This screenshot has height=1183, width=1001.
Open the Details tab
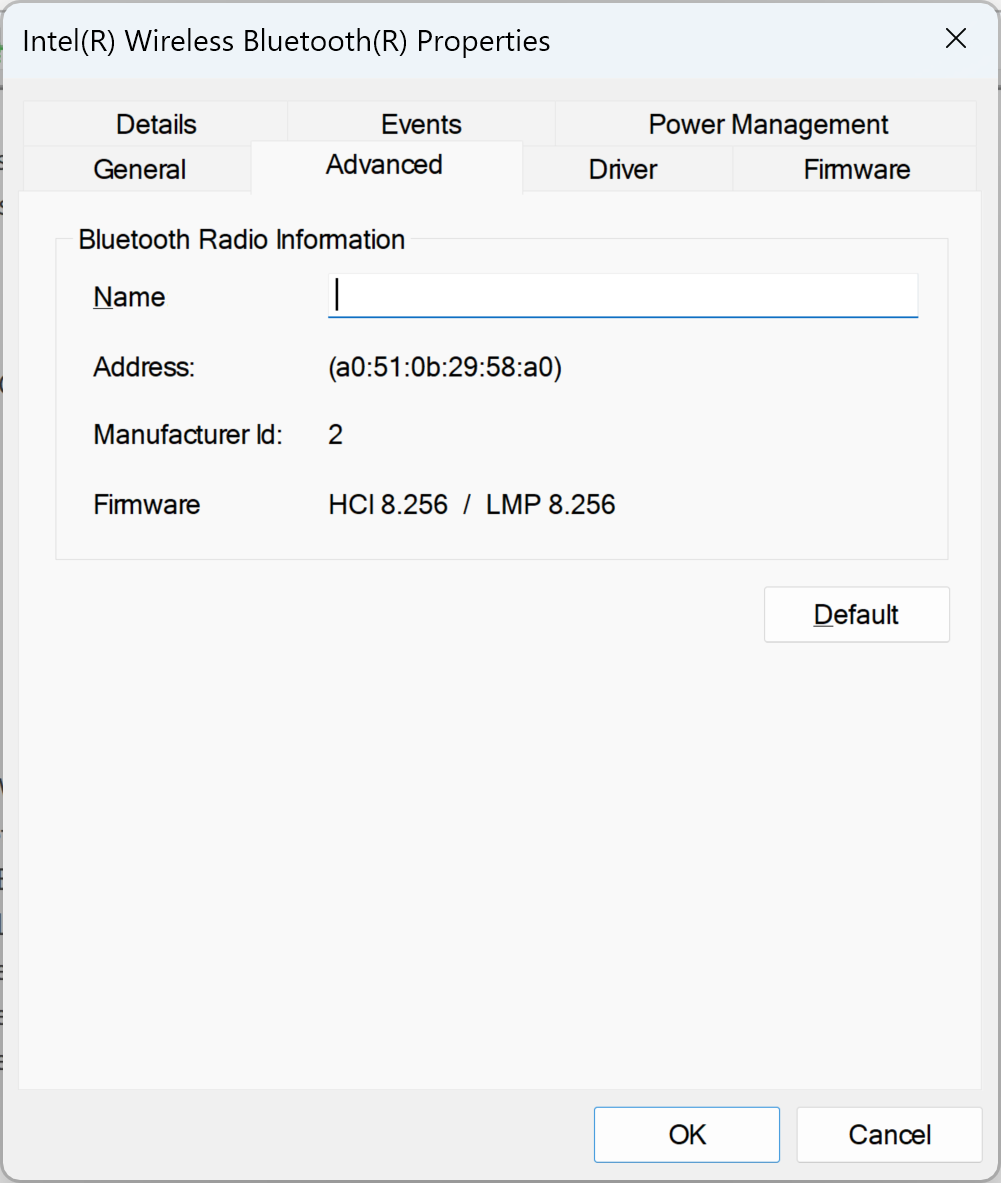(x=156, y=124)
